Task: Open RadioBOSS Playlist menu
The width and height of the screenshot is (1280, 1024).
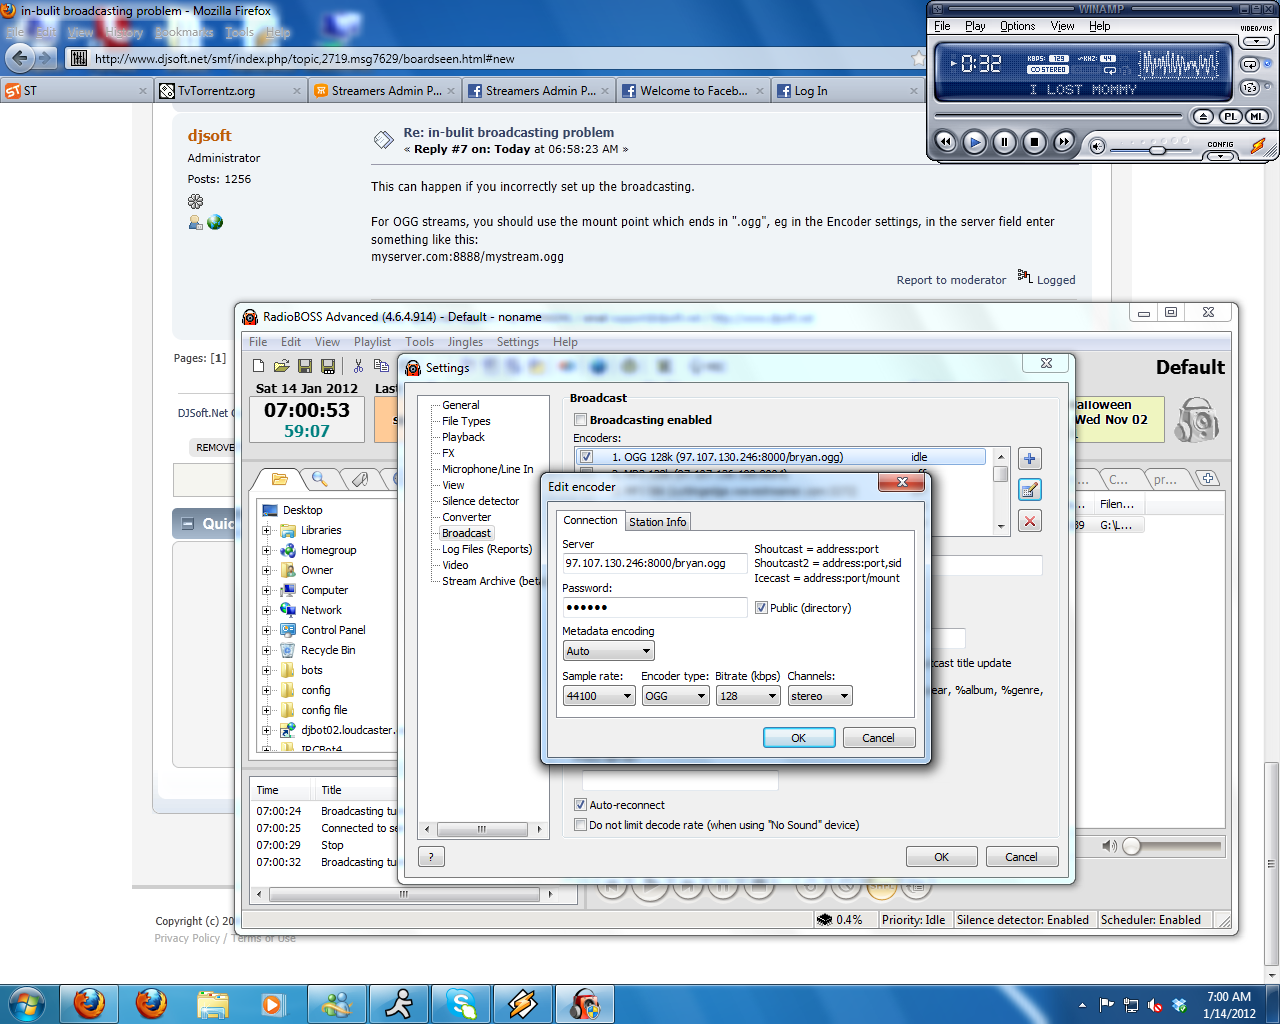Action: tap(372, 342)
